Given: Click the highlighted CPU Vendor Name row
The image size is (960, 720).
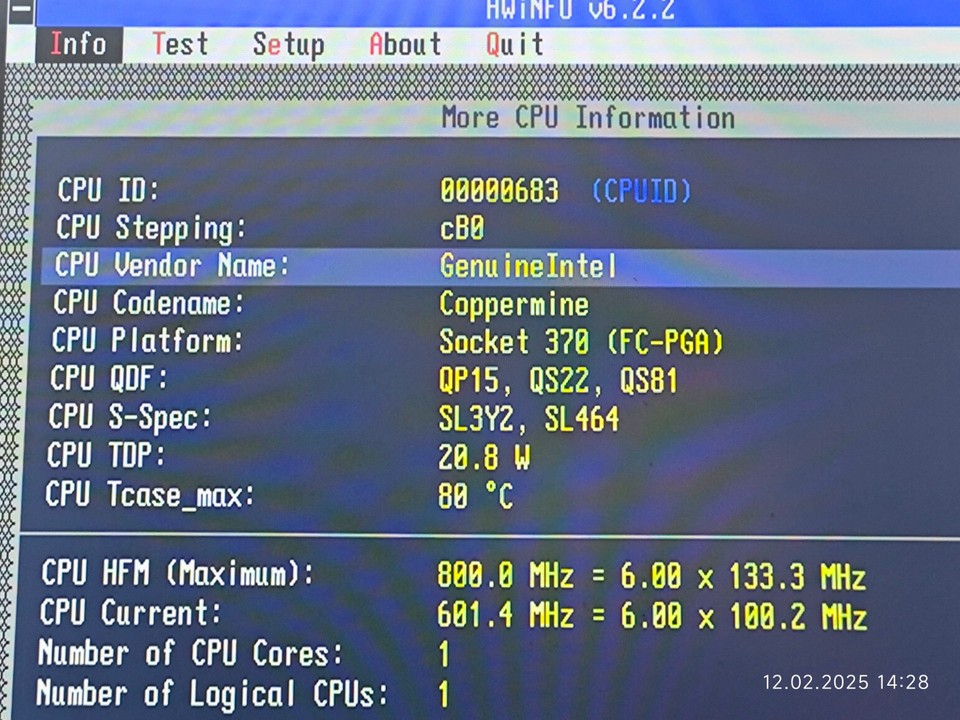Looking at the screenshot, I should click(x=500, y=266).
